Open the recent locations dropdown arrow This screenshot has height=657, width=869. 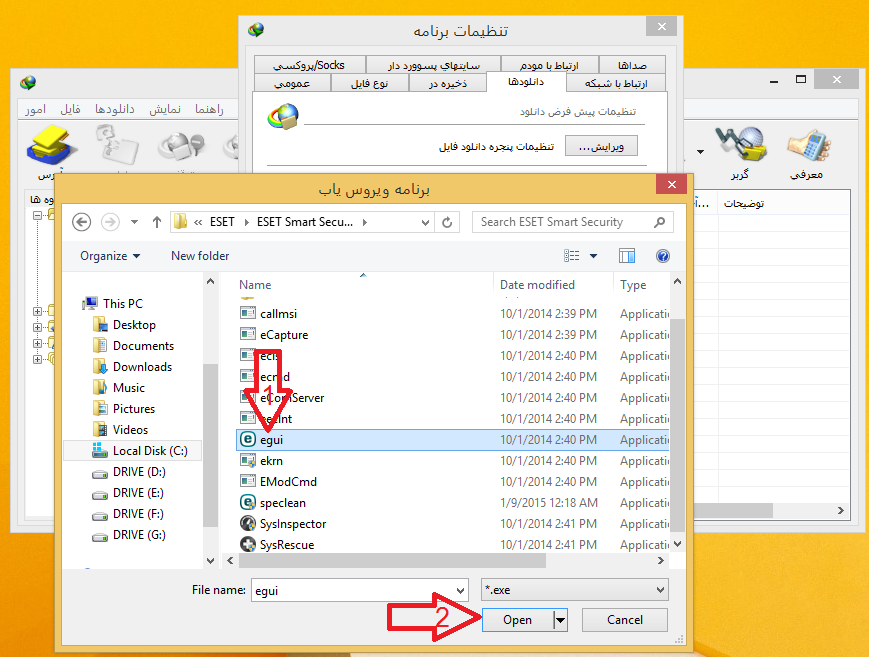(x=134, y=222)
